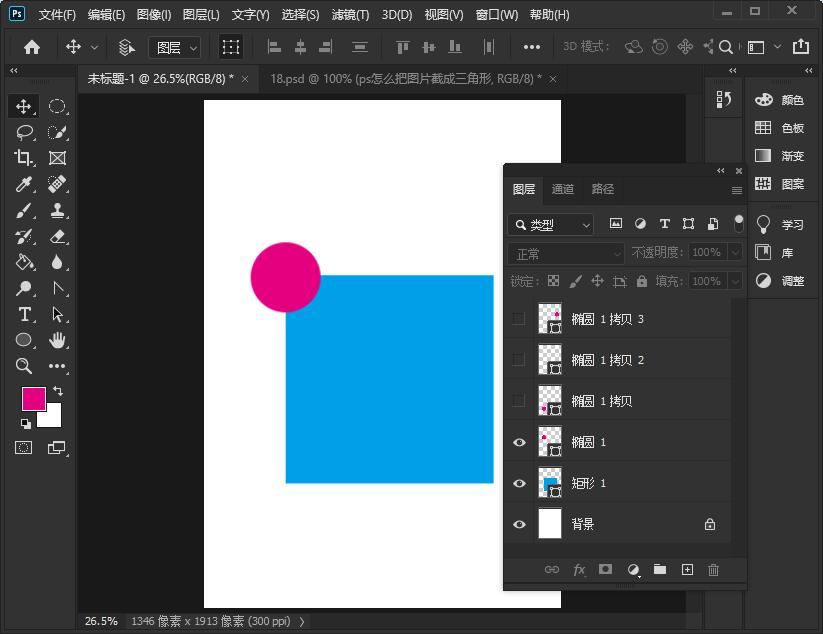Open the 学习 panel button
This screenshot has height=634, width=823.
(781, 224)
